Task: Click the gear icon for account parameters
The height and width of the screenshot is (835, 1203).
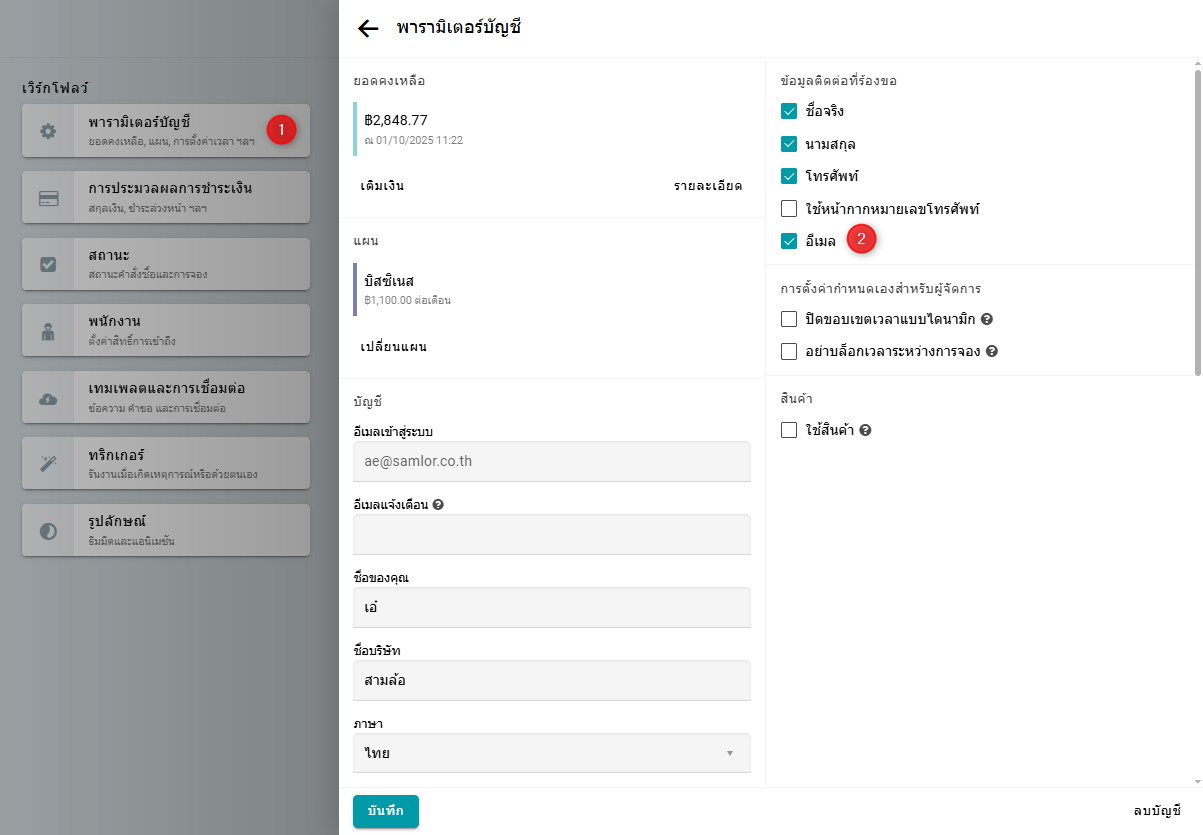Action: (48, 131)
